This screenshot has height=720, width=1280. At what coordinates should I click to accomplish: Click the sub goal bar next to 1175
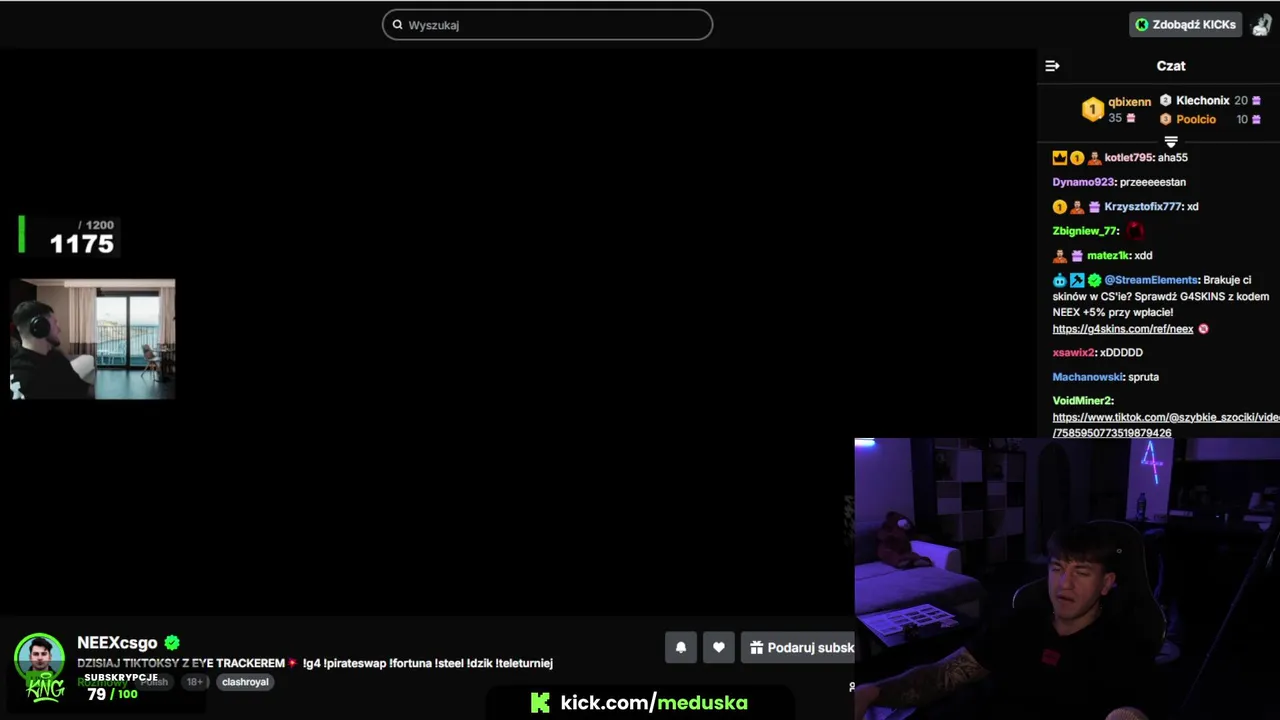[22, 234]
